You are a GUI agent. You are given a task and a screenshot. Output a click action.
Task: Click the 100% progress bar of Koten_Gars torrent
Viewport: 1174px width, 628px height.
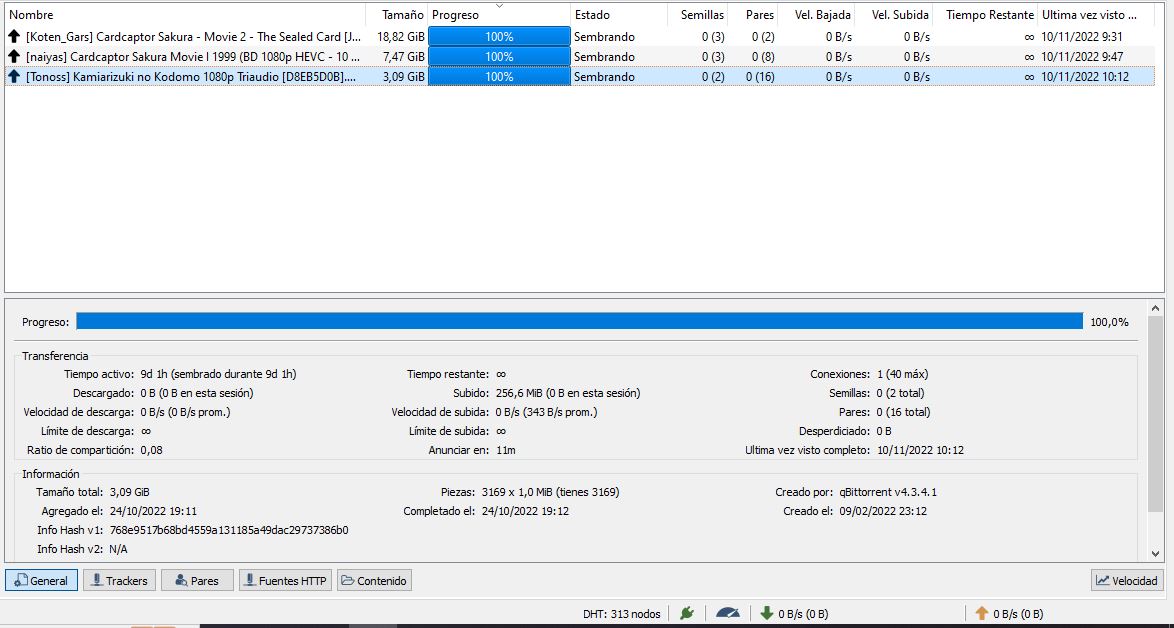[x=499, y=36]
